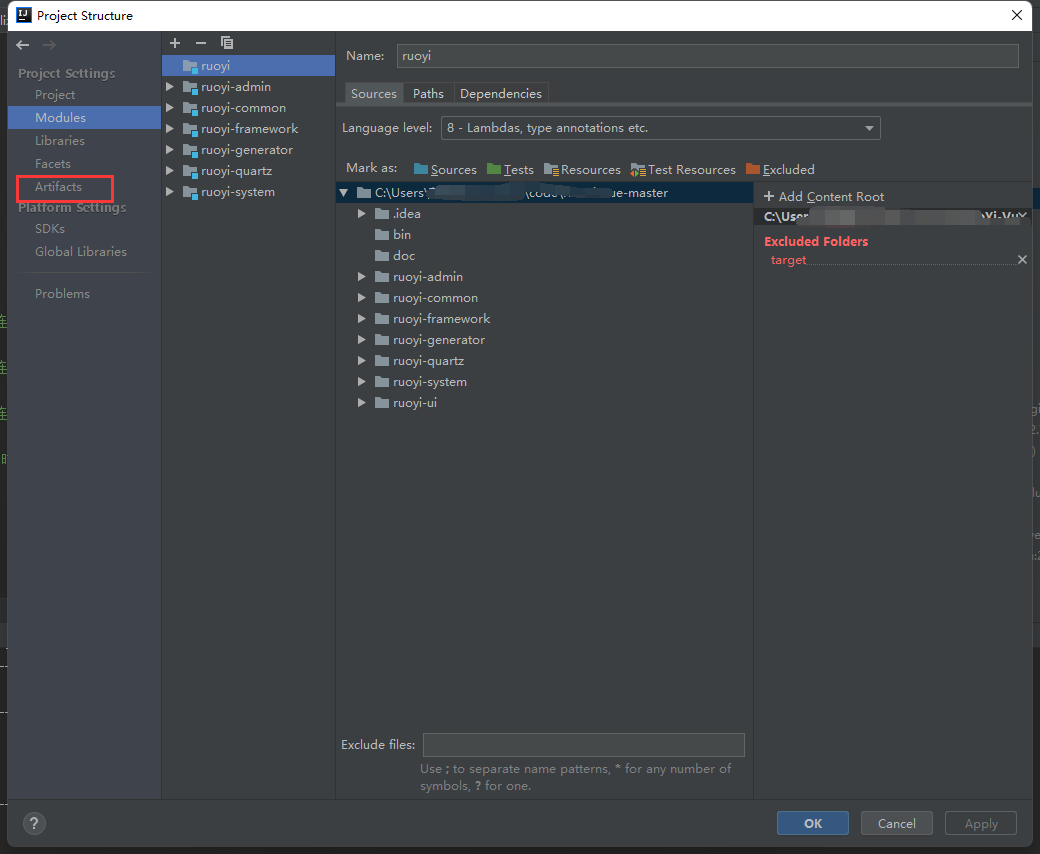The width and height of the screenshot is (1040, 854).
Task: Select the ruoyi-generator module
Action: [x=247, y=150]
